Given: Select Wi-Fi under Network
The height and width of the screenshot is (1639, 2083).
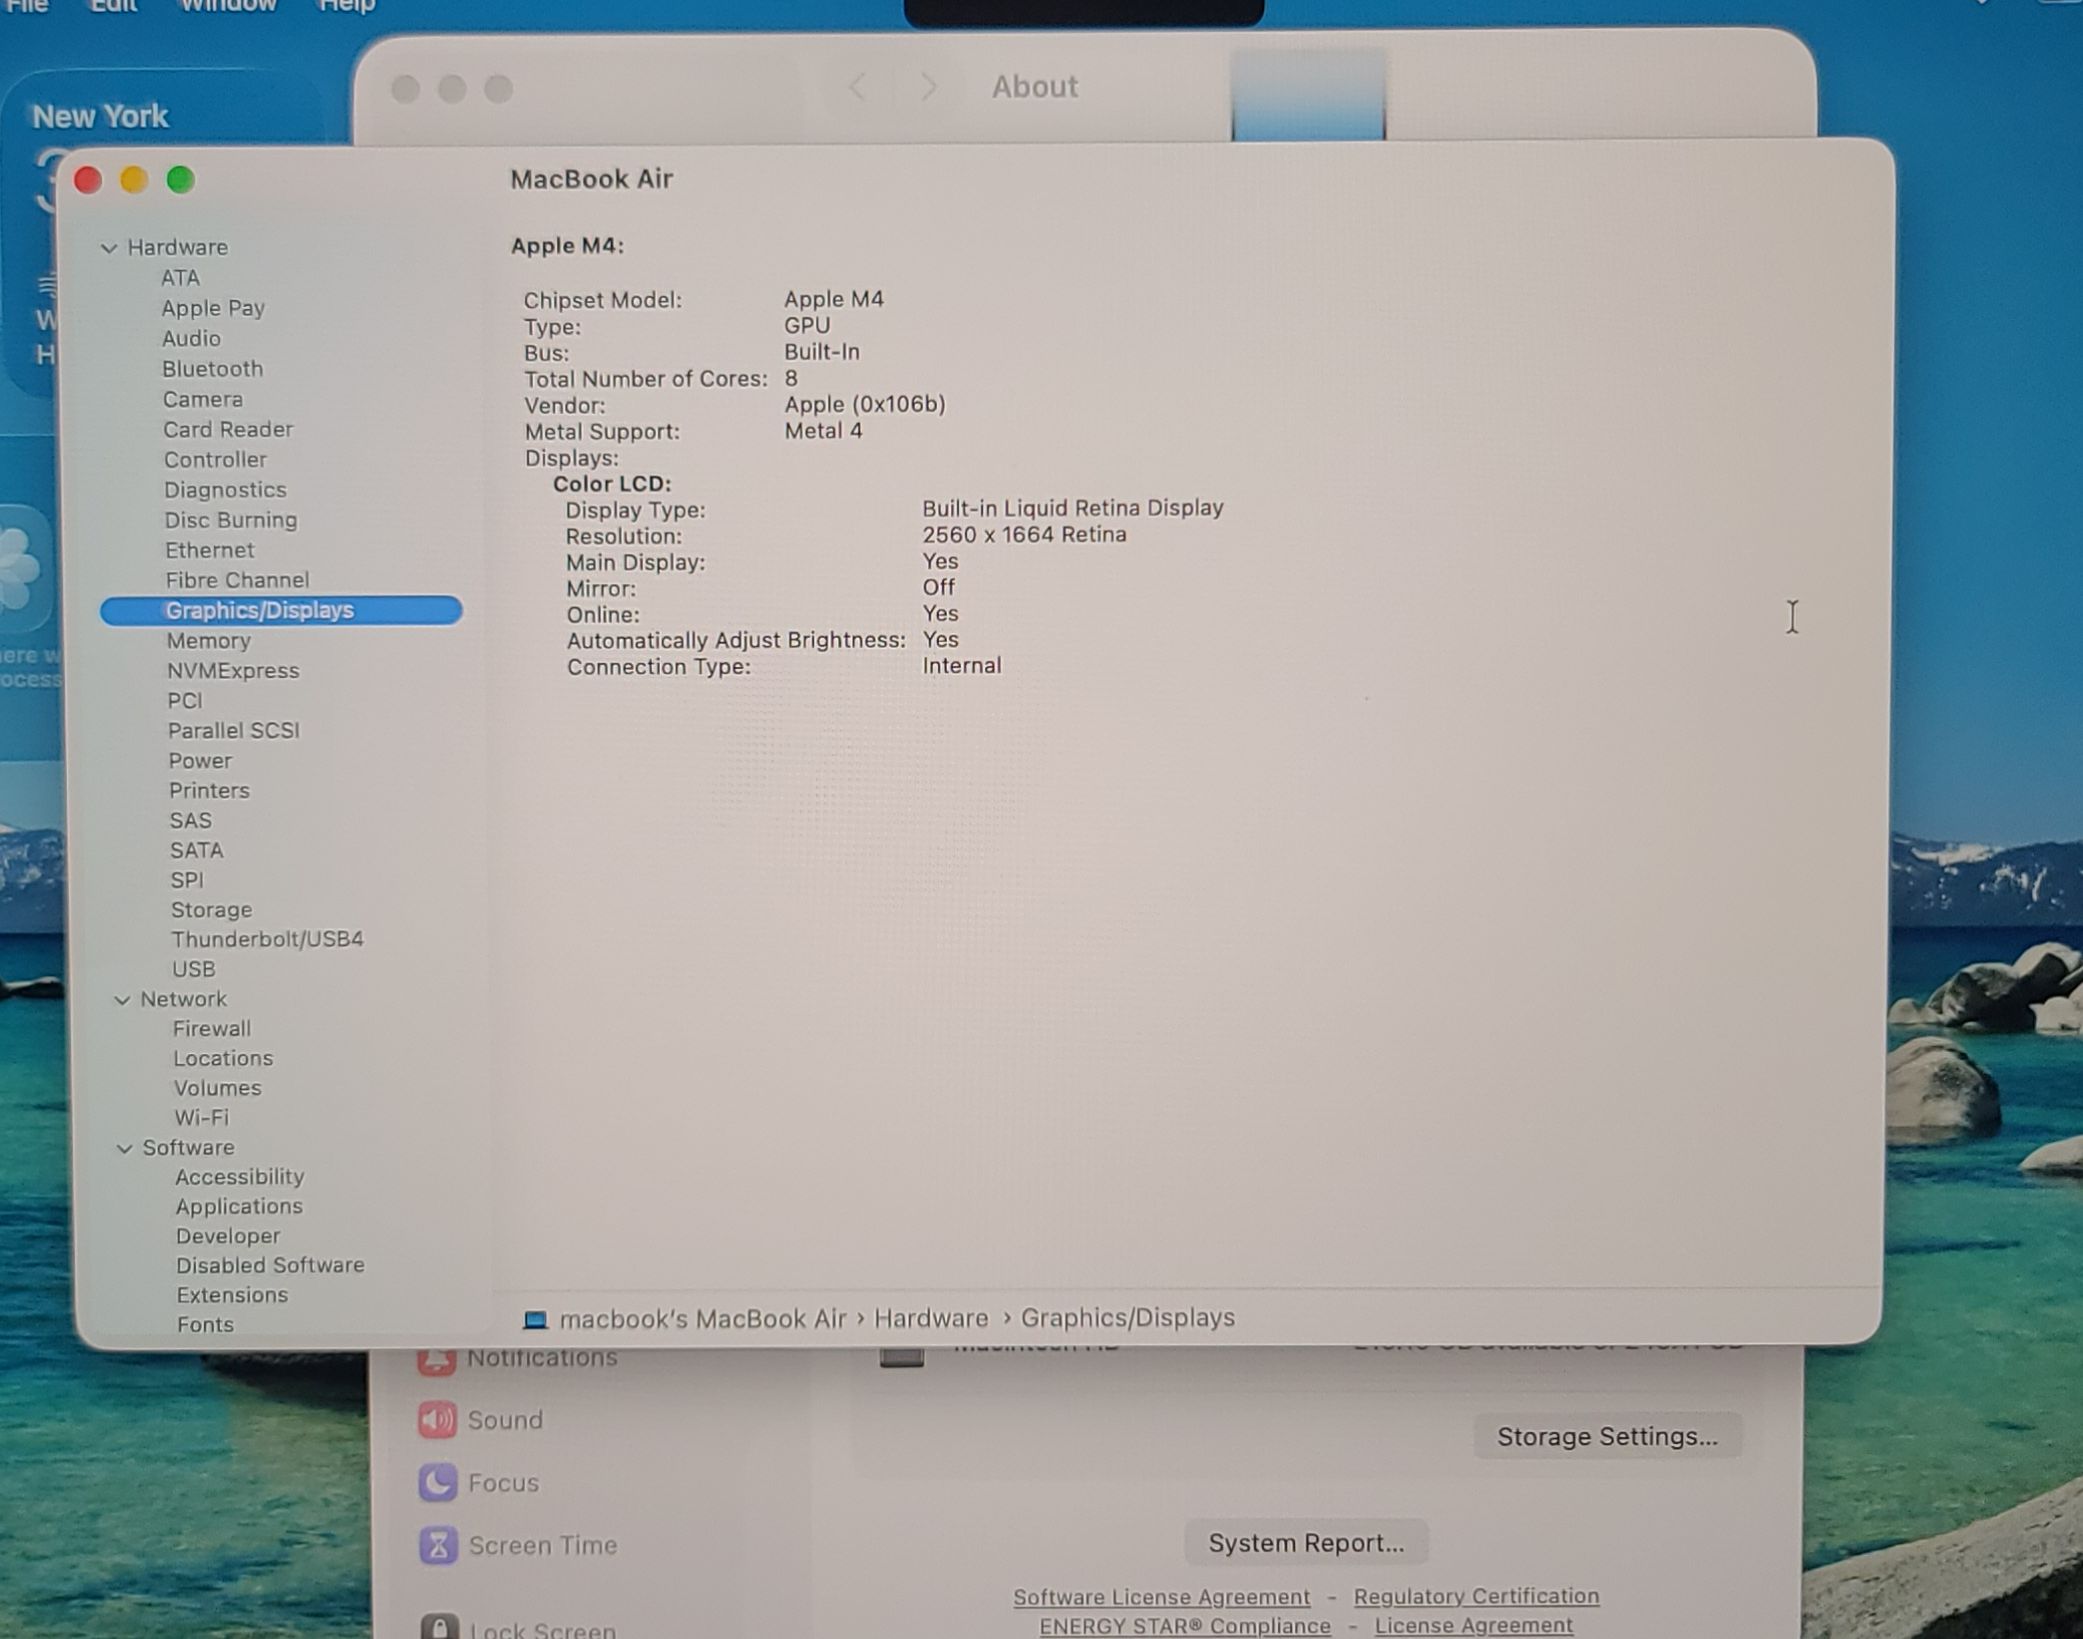Looking at the screenshot, I should point(201,1117).
